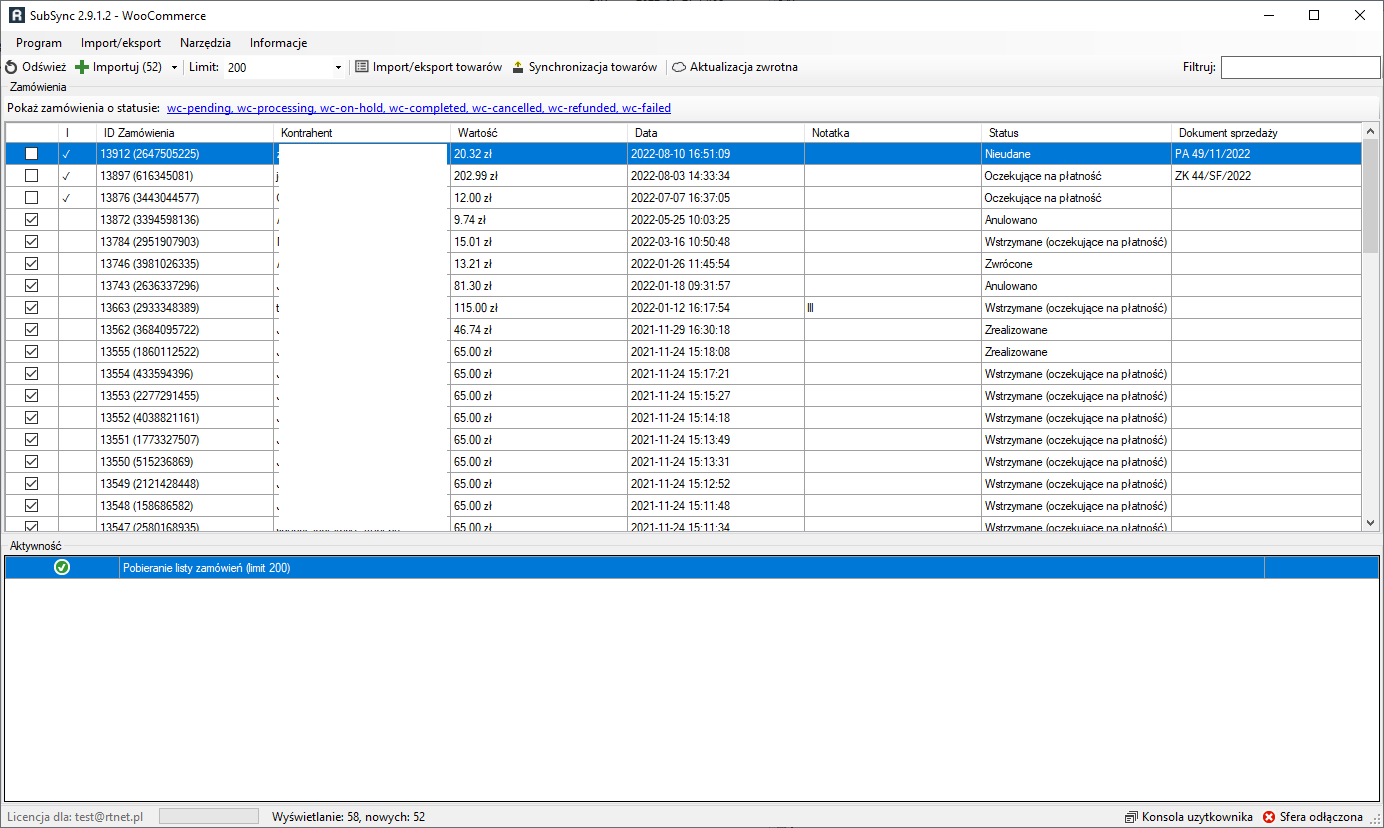The image size is (1384, 828).
Task: Click the imported checkmark for order 13897
Action: pos(67,176)
